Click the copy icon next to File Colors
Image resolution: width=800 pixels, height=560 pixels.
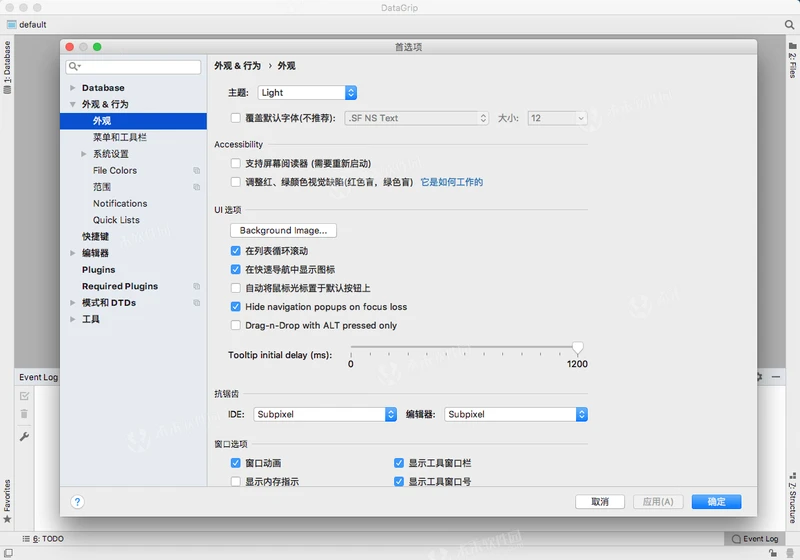tap(196, 170)
